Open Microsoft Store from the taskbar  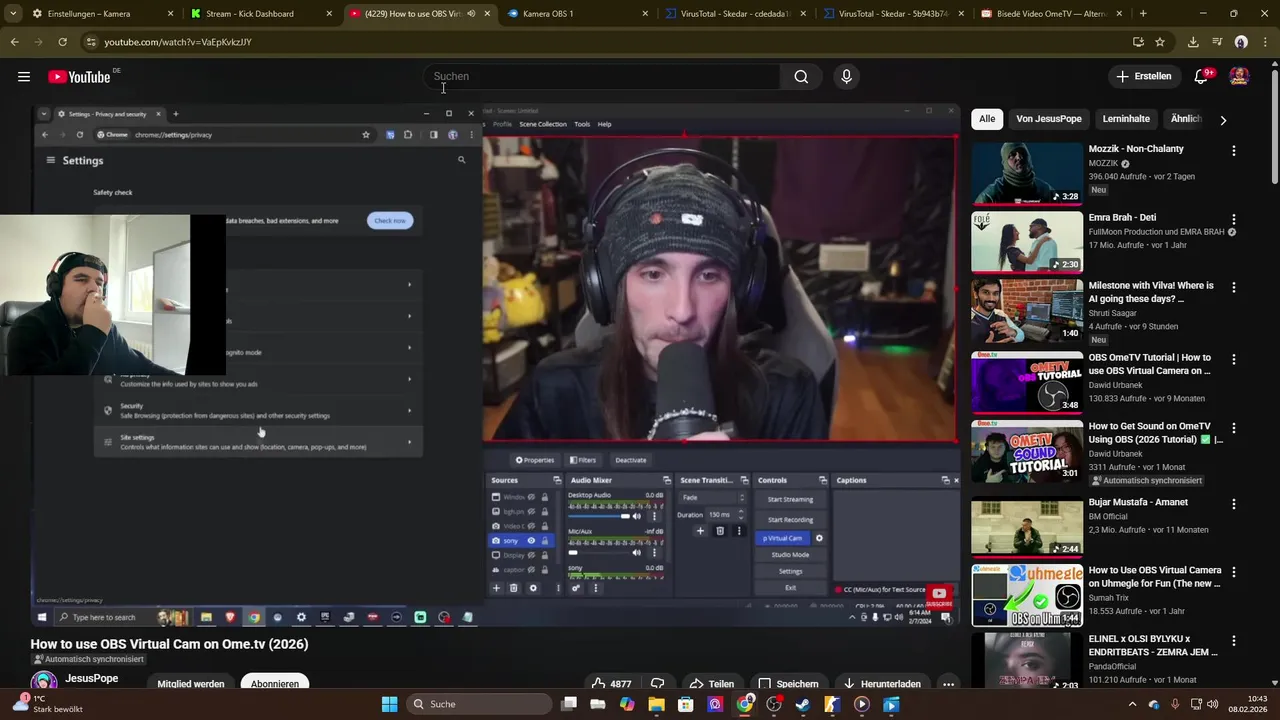coord(686,704)
